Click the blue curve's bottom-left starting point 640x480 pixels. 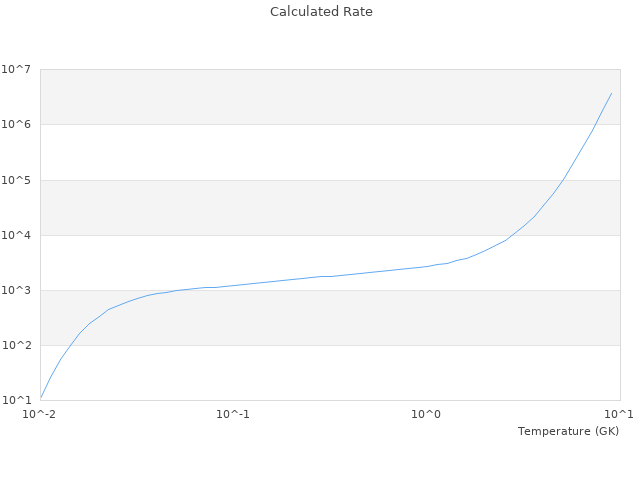click(41, 398)
